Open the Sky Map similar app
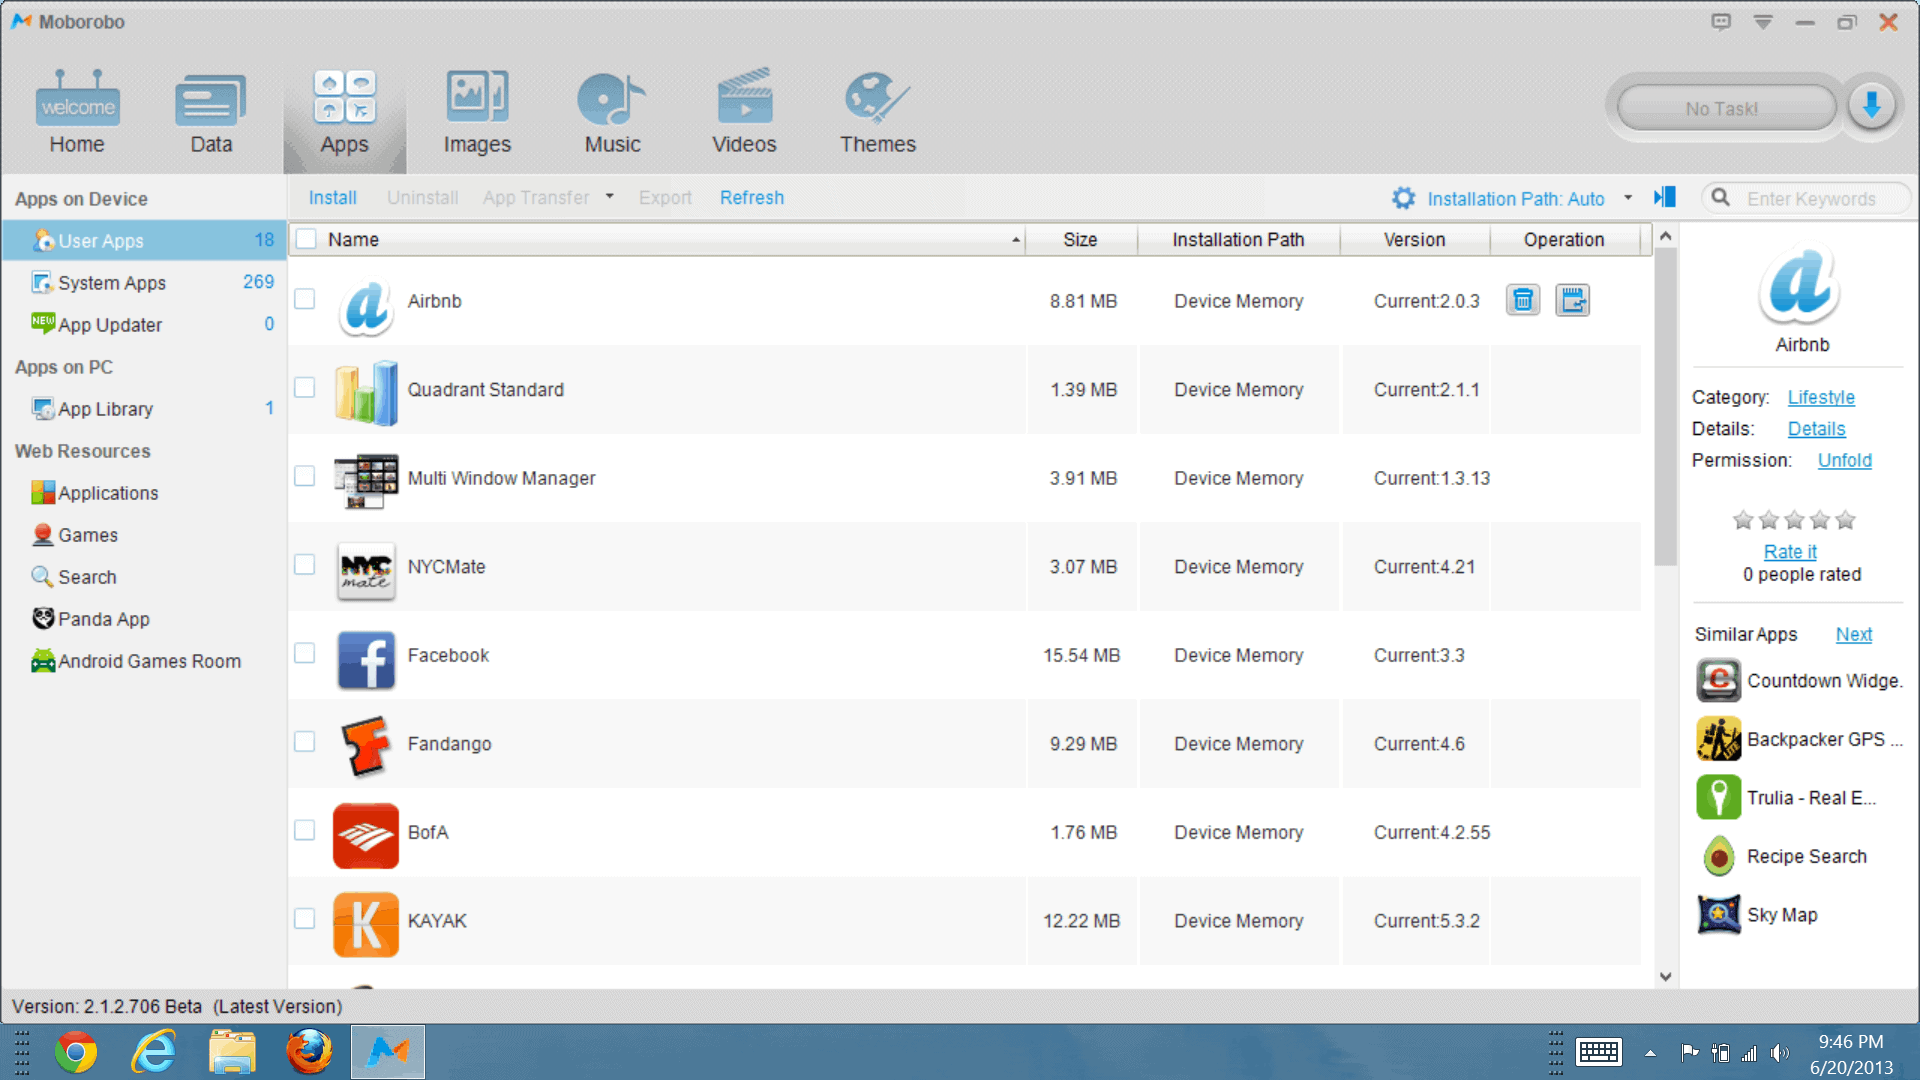The height and width of the screenshot is (1080, 1920). (x=1757, y=915)
